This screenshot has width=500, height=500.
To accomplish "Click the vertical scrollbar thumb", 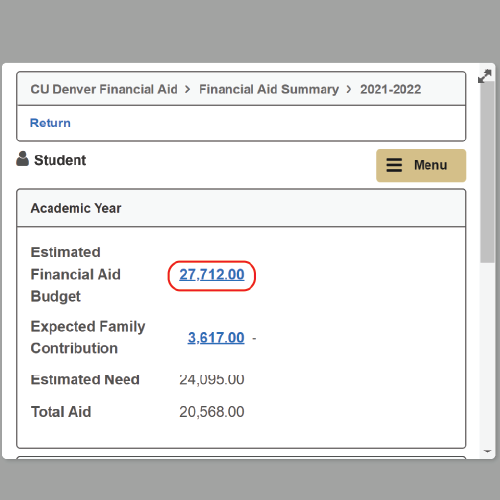I will click(x=487, y=172).
